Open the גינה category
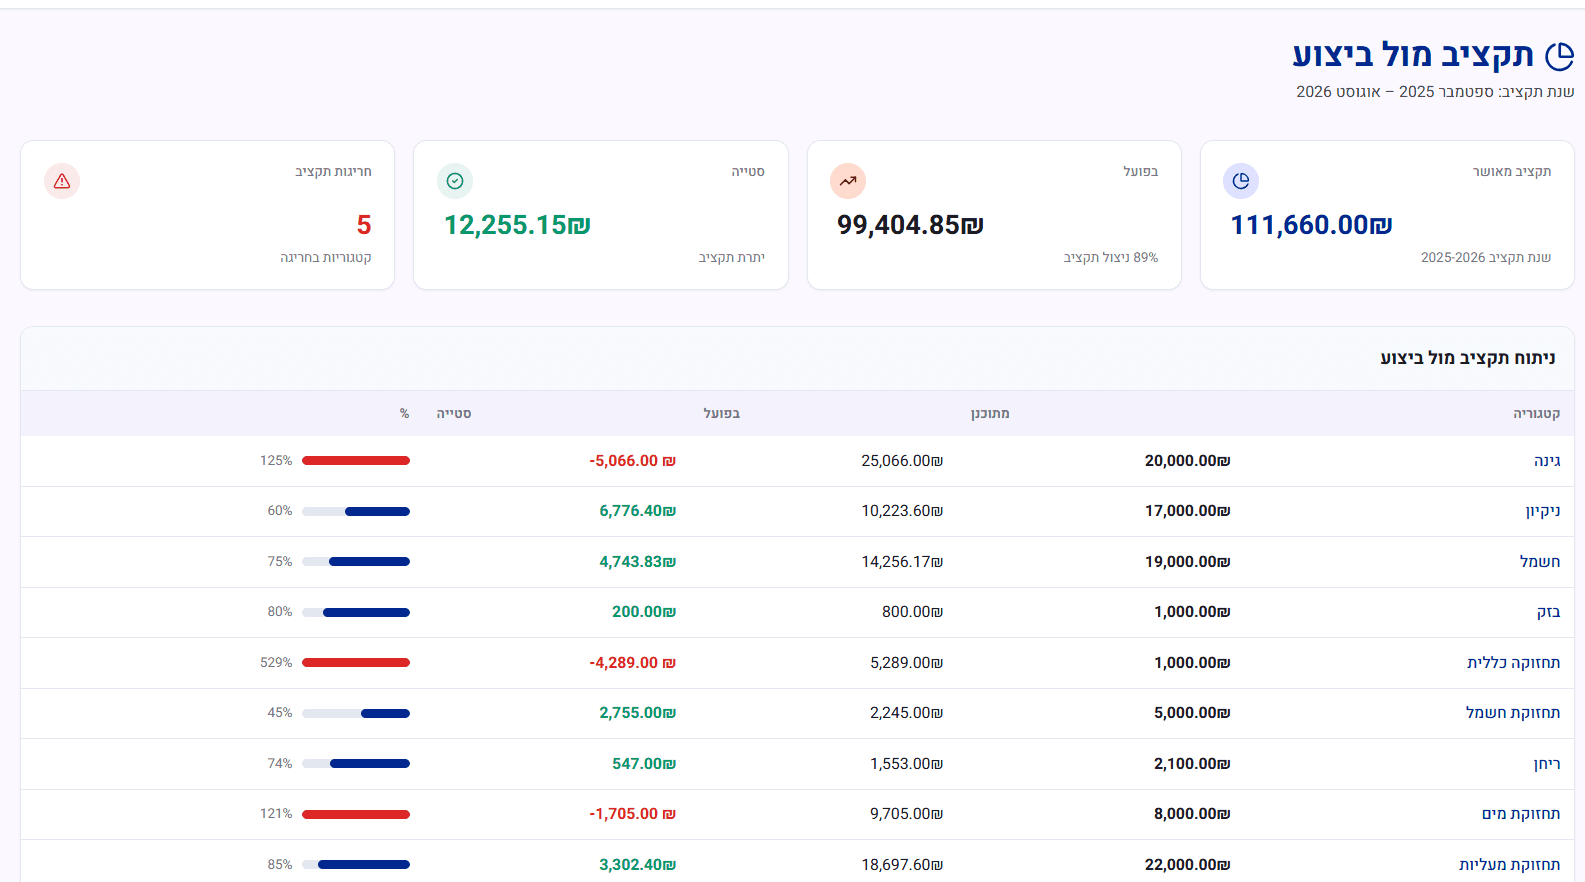 [1547, 461]
